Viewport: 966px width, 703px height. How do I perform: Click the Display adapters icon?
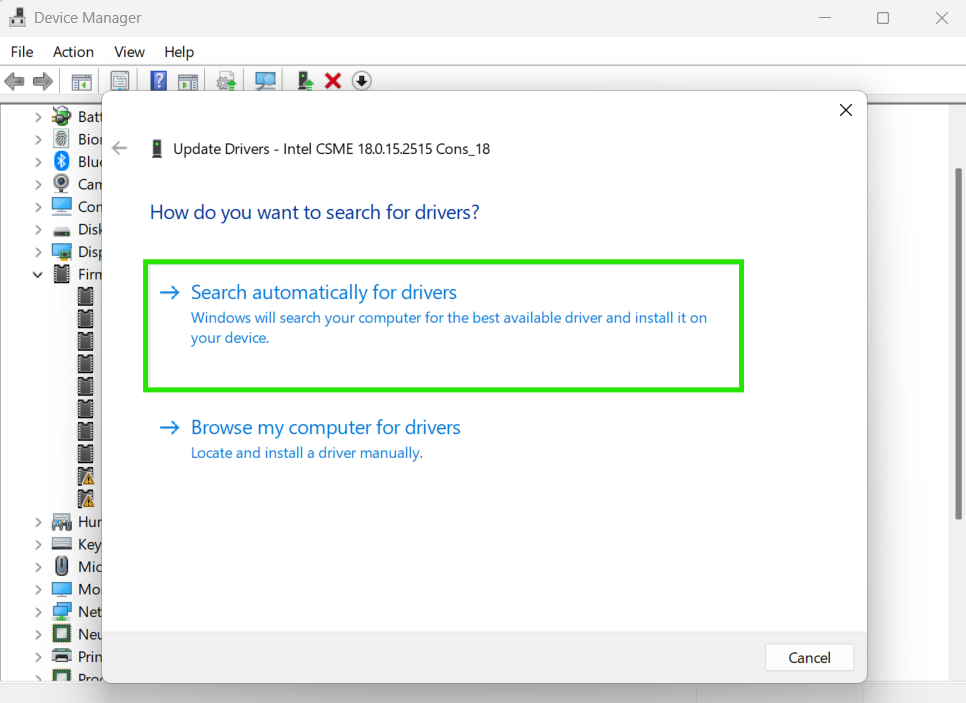pyautogui.click(x=62, y=251)
